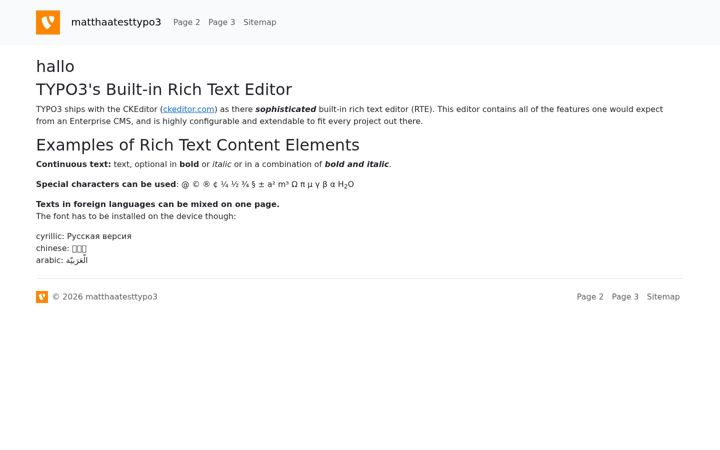
Task: Click the 'Examples of Rich Text Content Elements' heading
Action: coord(197,145)
